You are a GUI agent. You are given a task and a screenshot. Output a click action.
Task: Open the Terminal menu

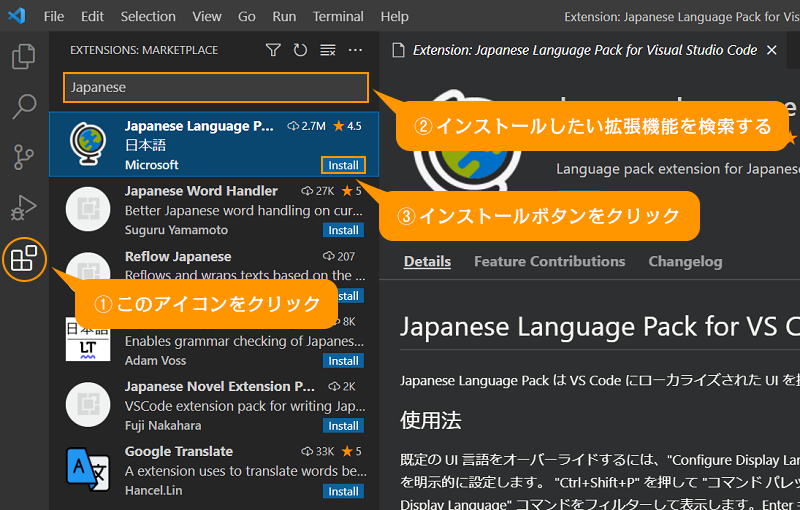(338, 16)
